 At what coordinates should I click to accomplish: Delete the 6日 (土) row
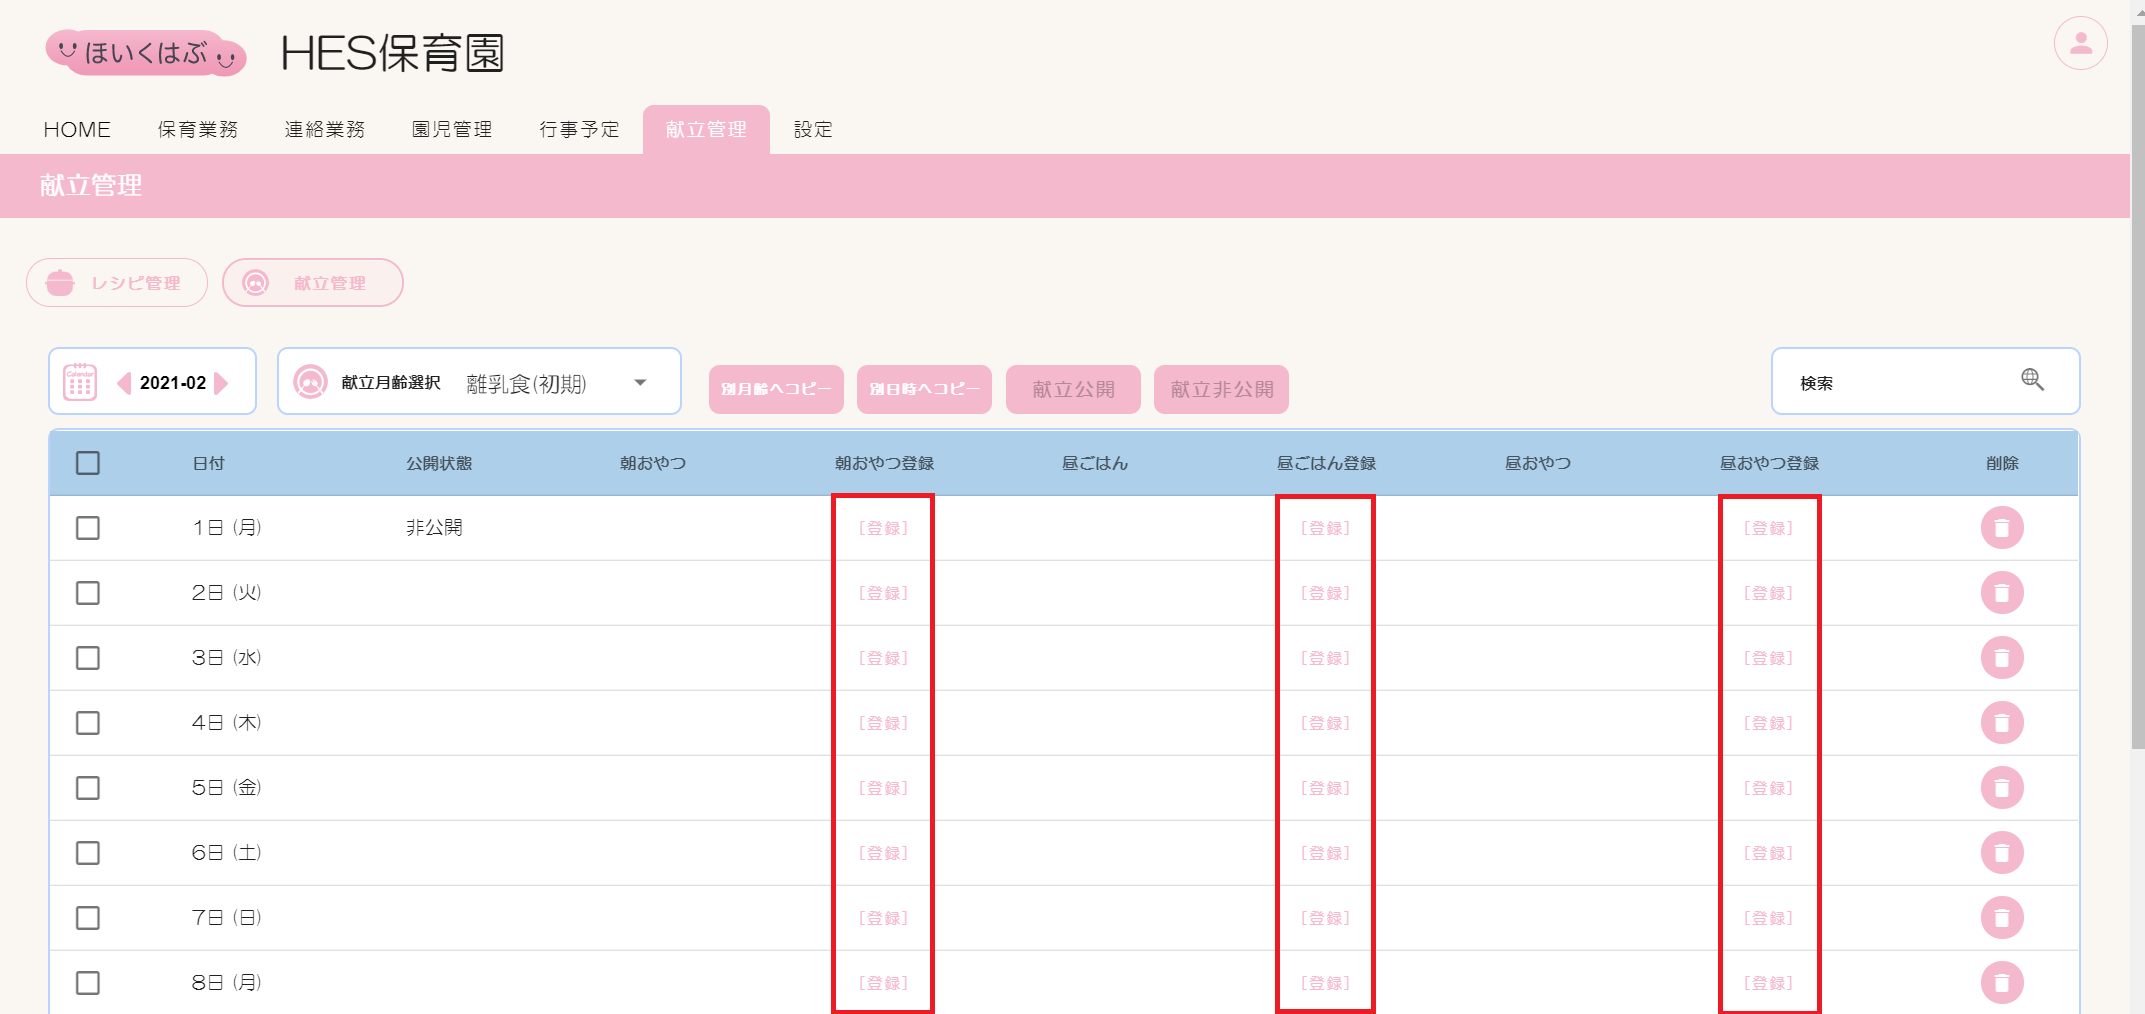2002,853
